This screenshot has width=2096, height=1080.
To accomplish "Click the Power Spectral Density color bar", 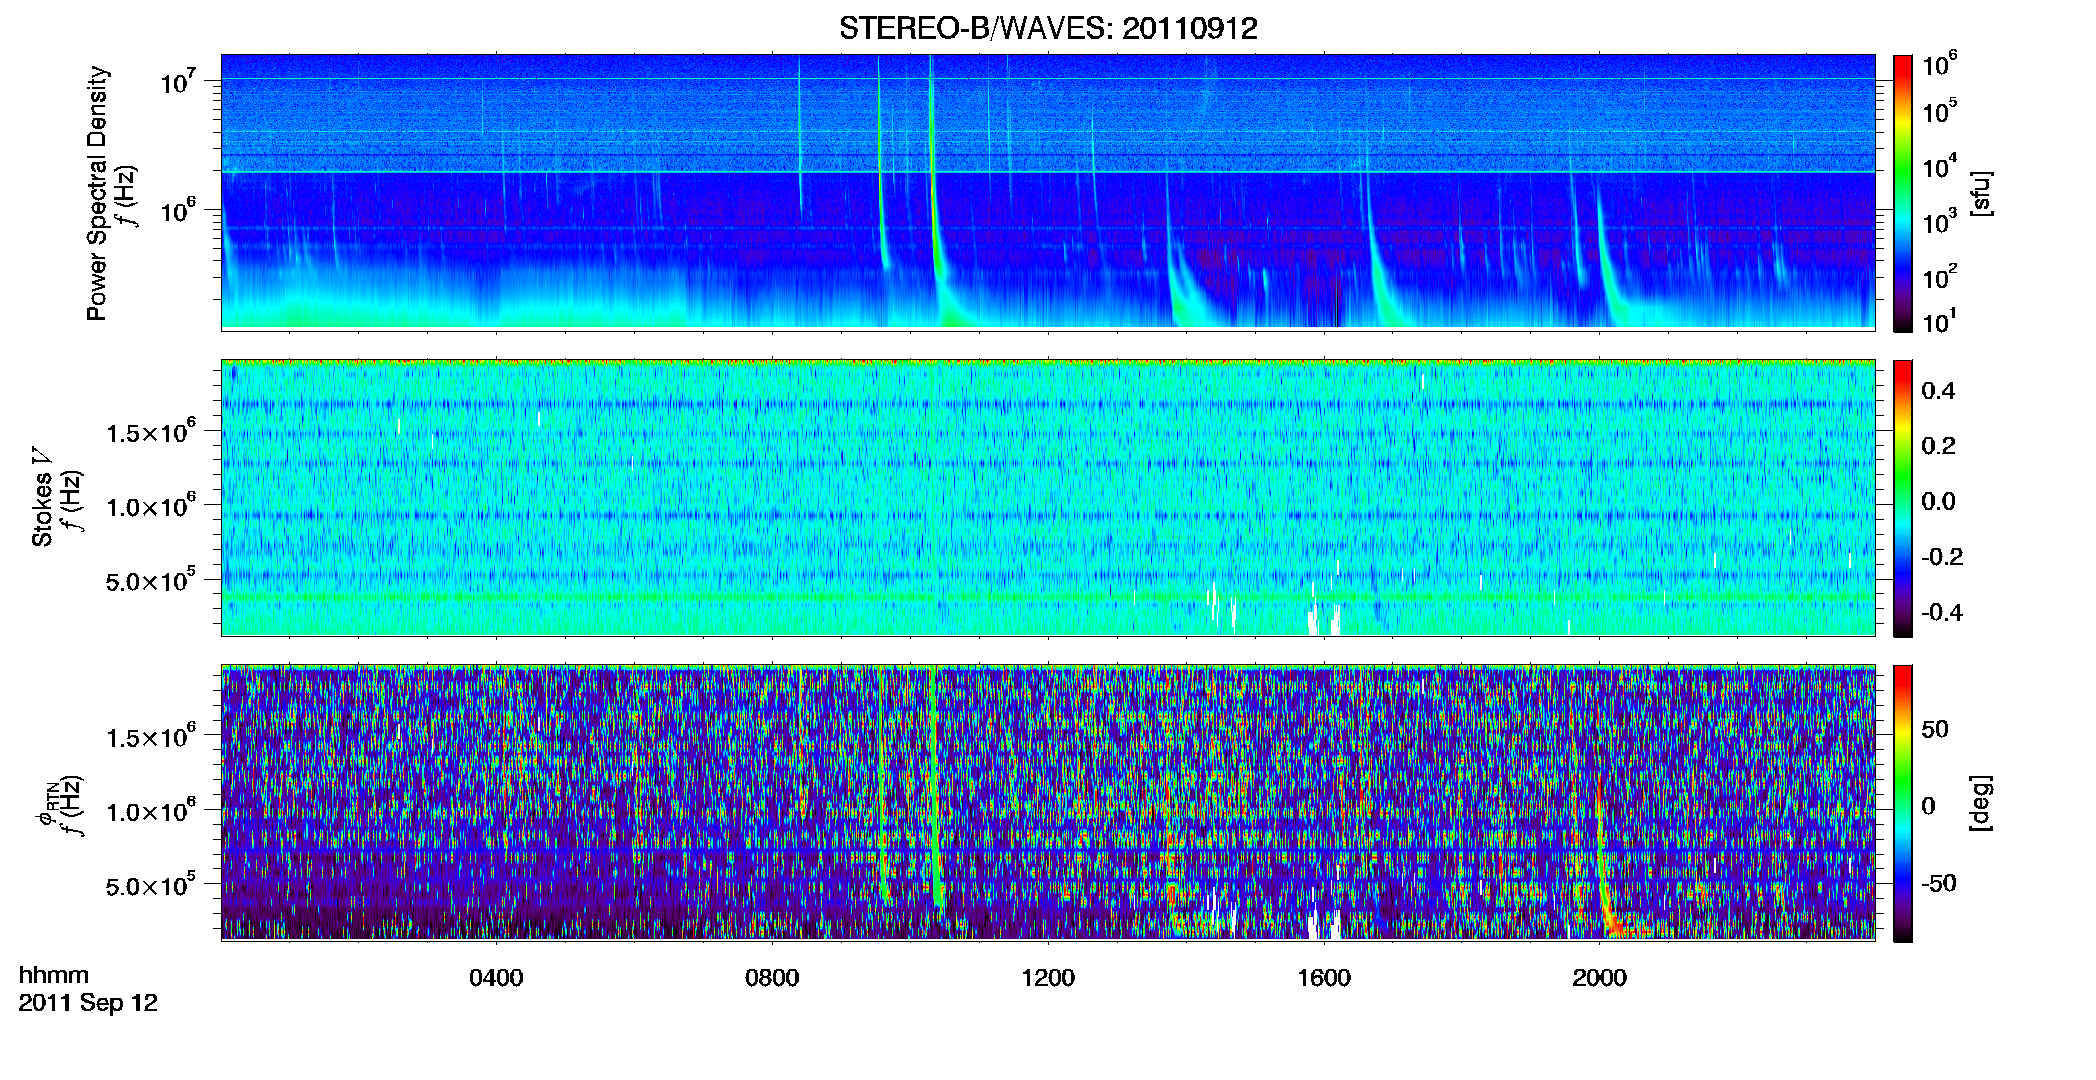I will click(x=1903, y=193).
